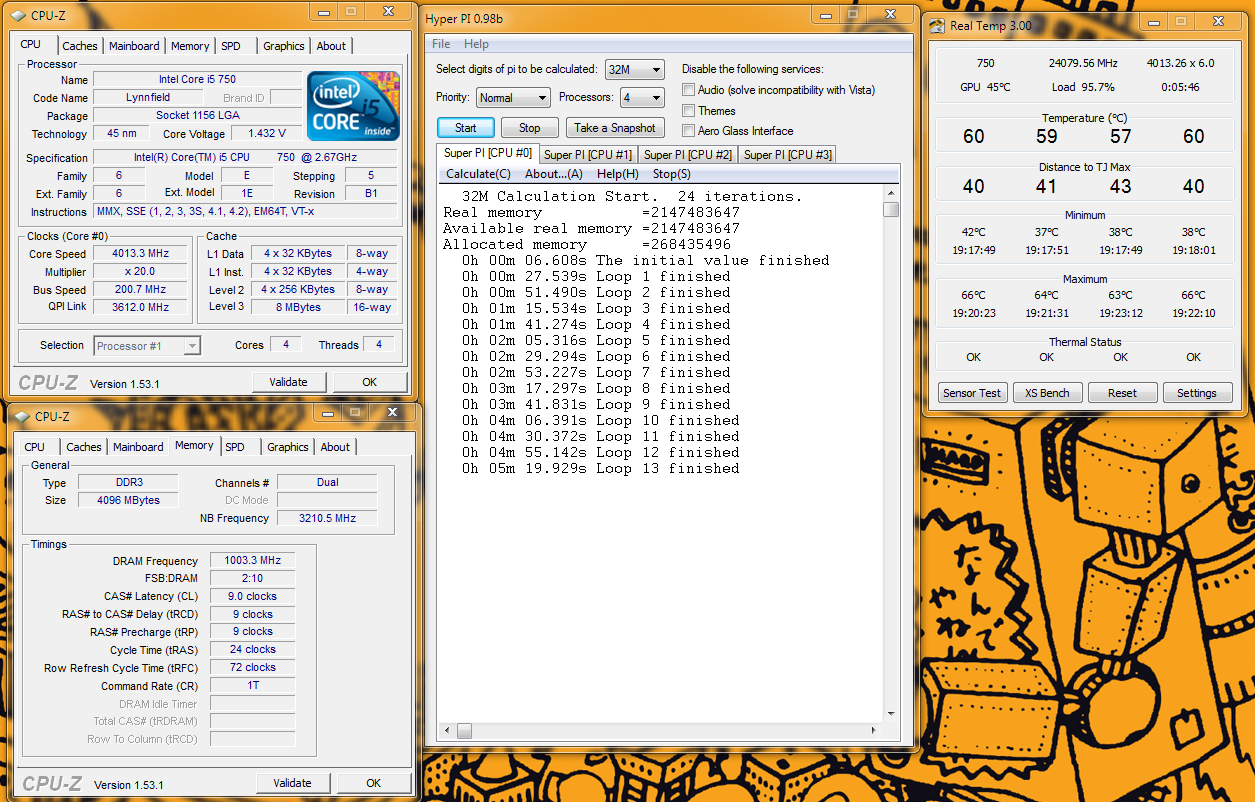Viewport: 1255px width, 802px height.
Task: Click the Bus Speed value 200.7 MHz
Action: 141,290
